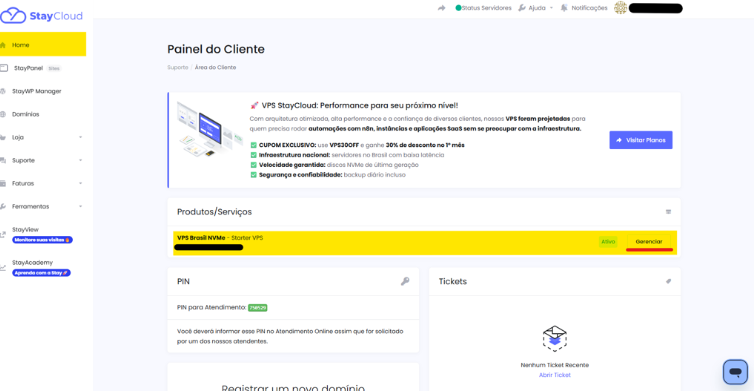Go to Domínios in the sidebar
The image size is (754, 392).
pos(25,114)
